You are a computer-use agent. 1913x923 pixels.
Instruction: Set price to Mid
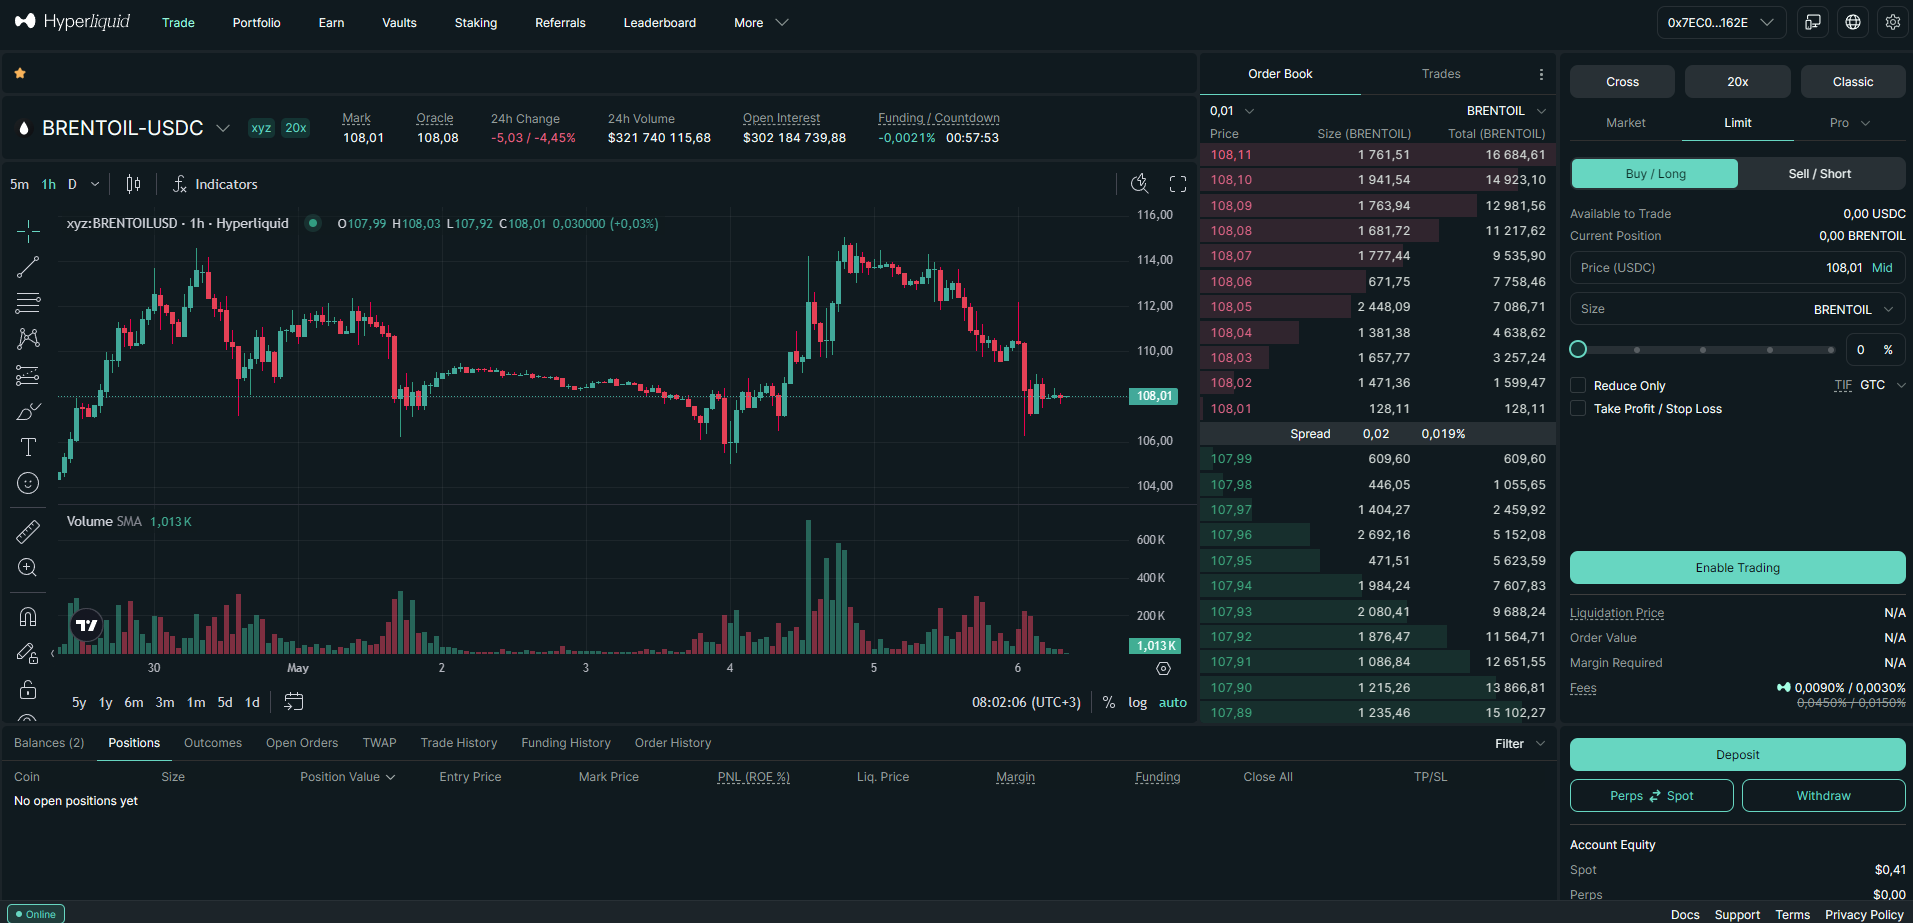(x=1882, y=268)
